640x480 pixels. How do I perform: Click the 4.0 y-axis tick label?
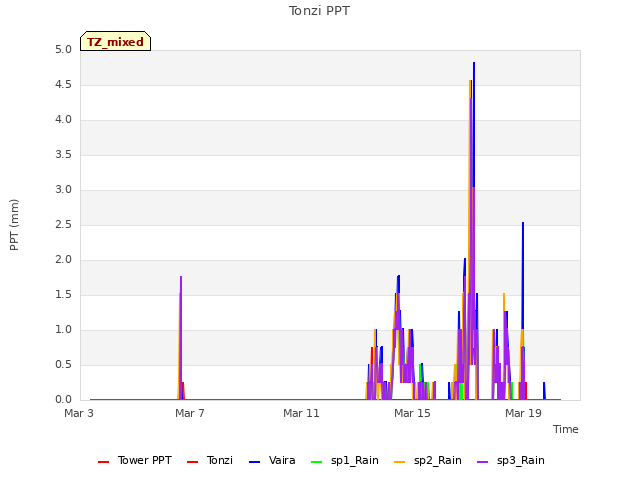[63, 120]
